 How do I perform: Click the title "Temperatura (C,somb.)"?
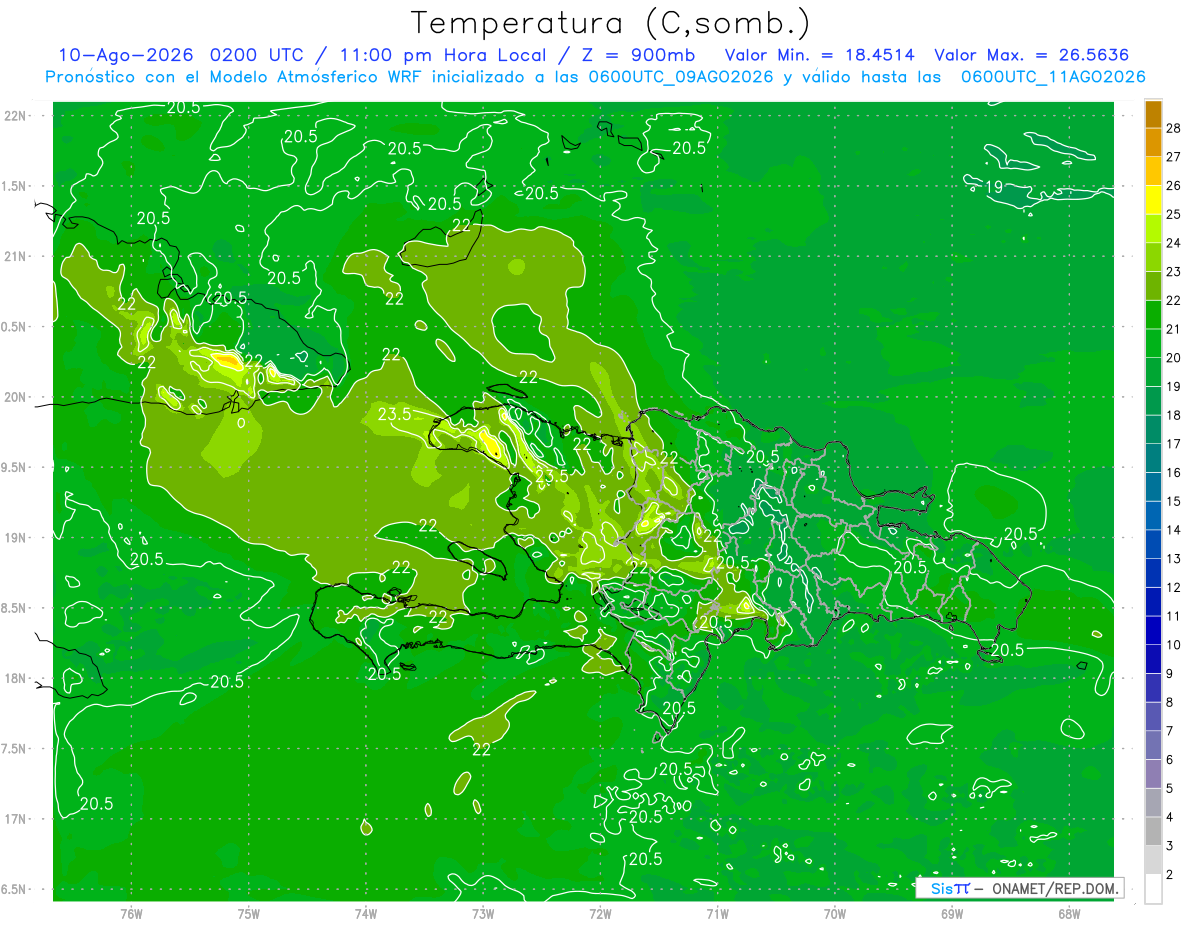point(610,24)
